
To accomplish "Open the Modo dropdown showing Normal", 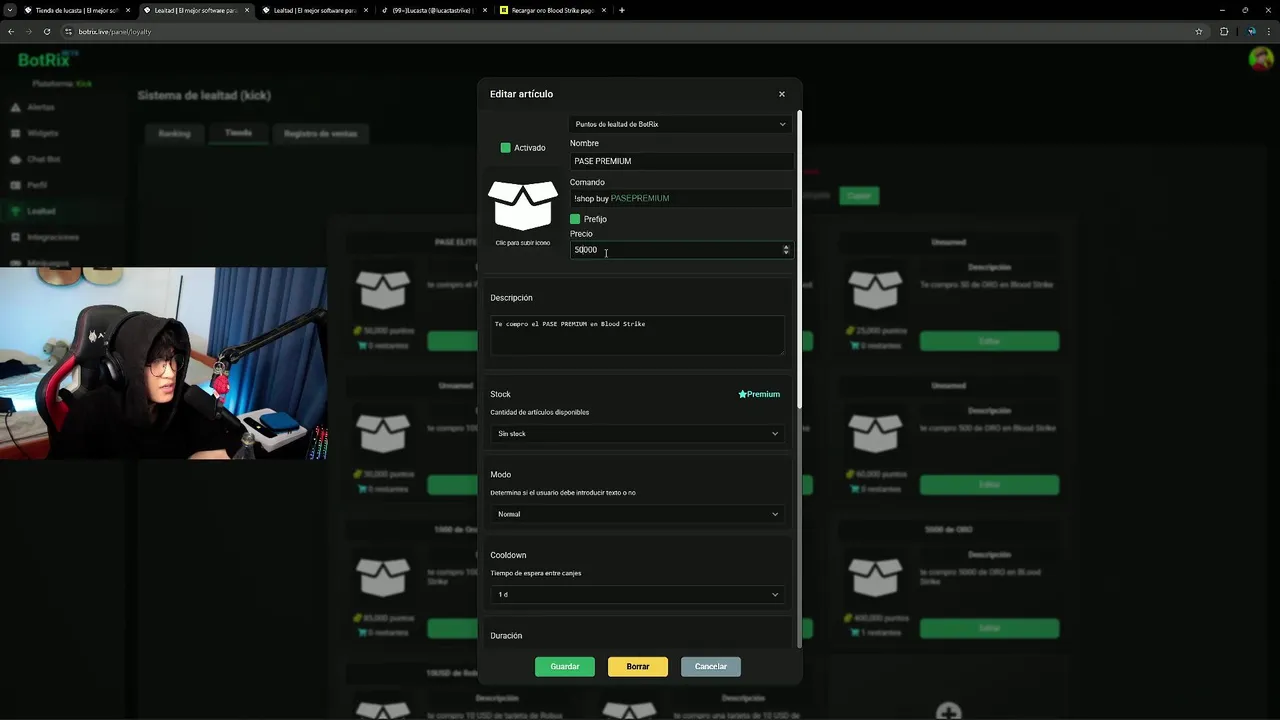I will coord(637,514).
